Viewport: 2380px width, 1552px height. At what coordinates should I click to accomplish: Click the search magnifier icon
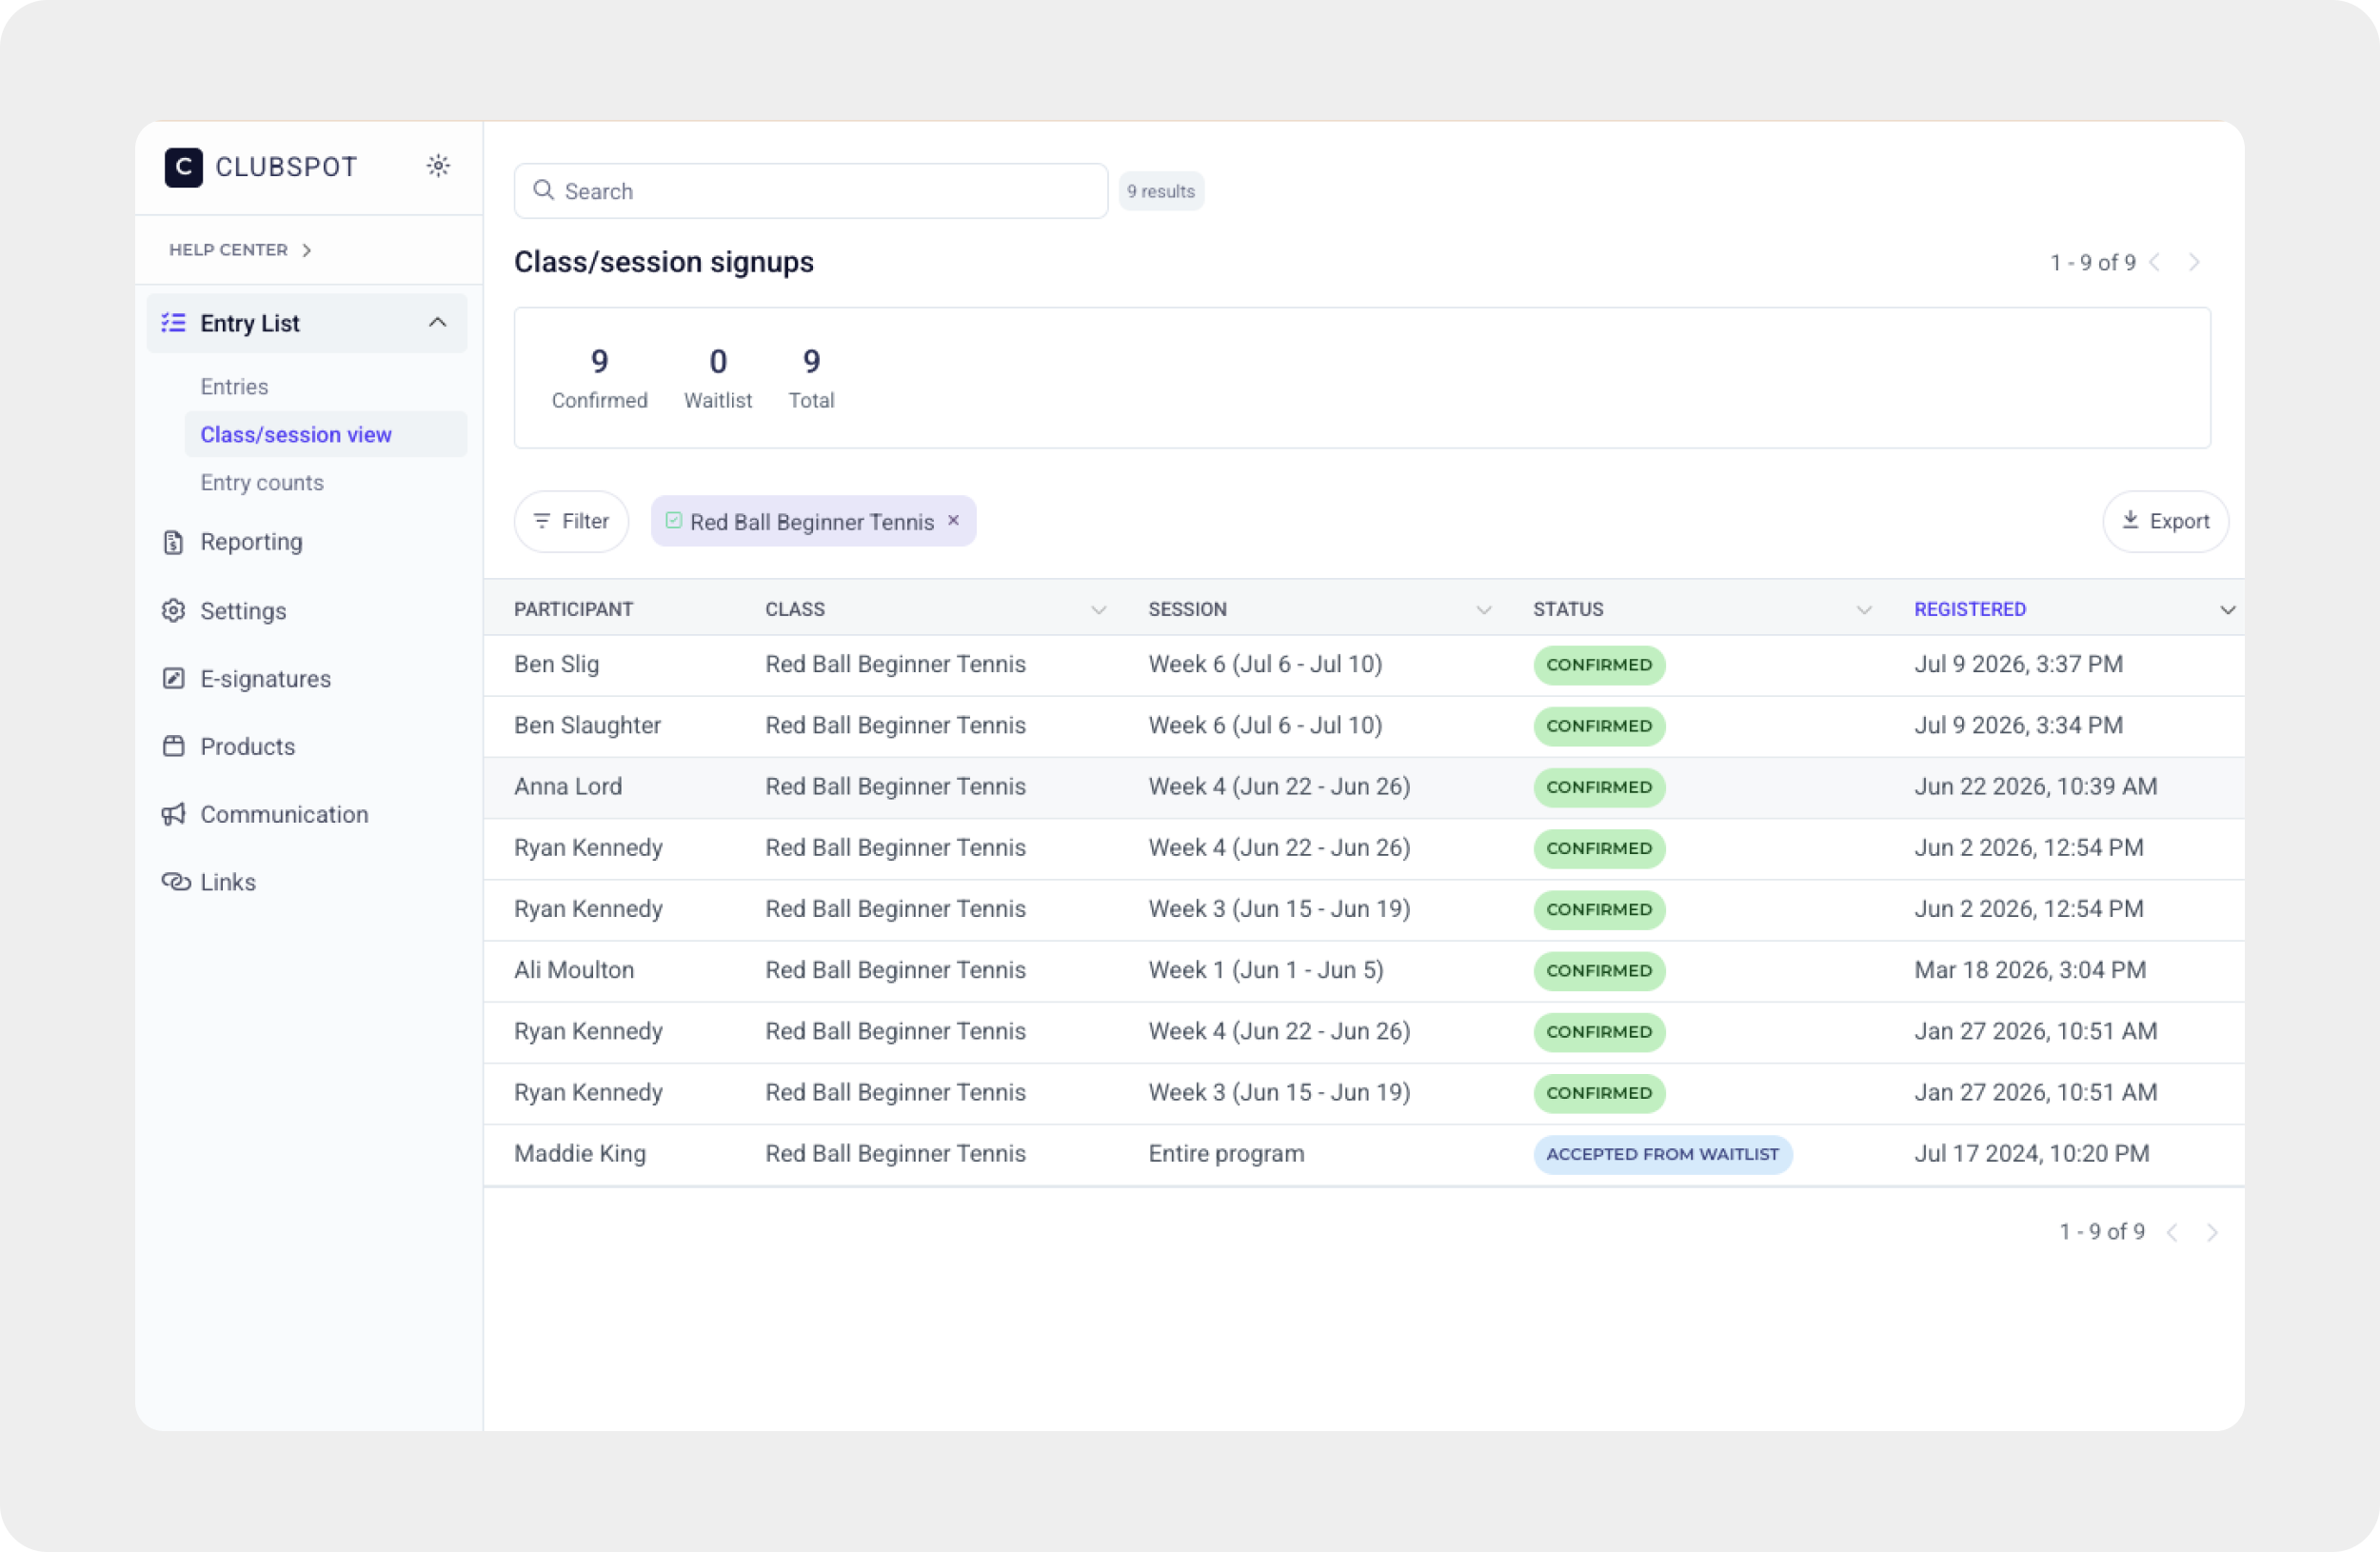pos(543,190)
